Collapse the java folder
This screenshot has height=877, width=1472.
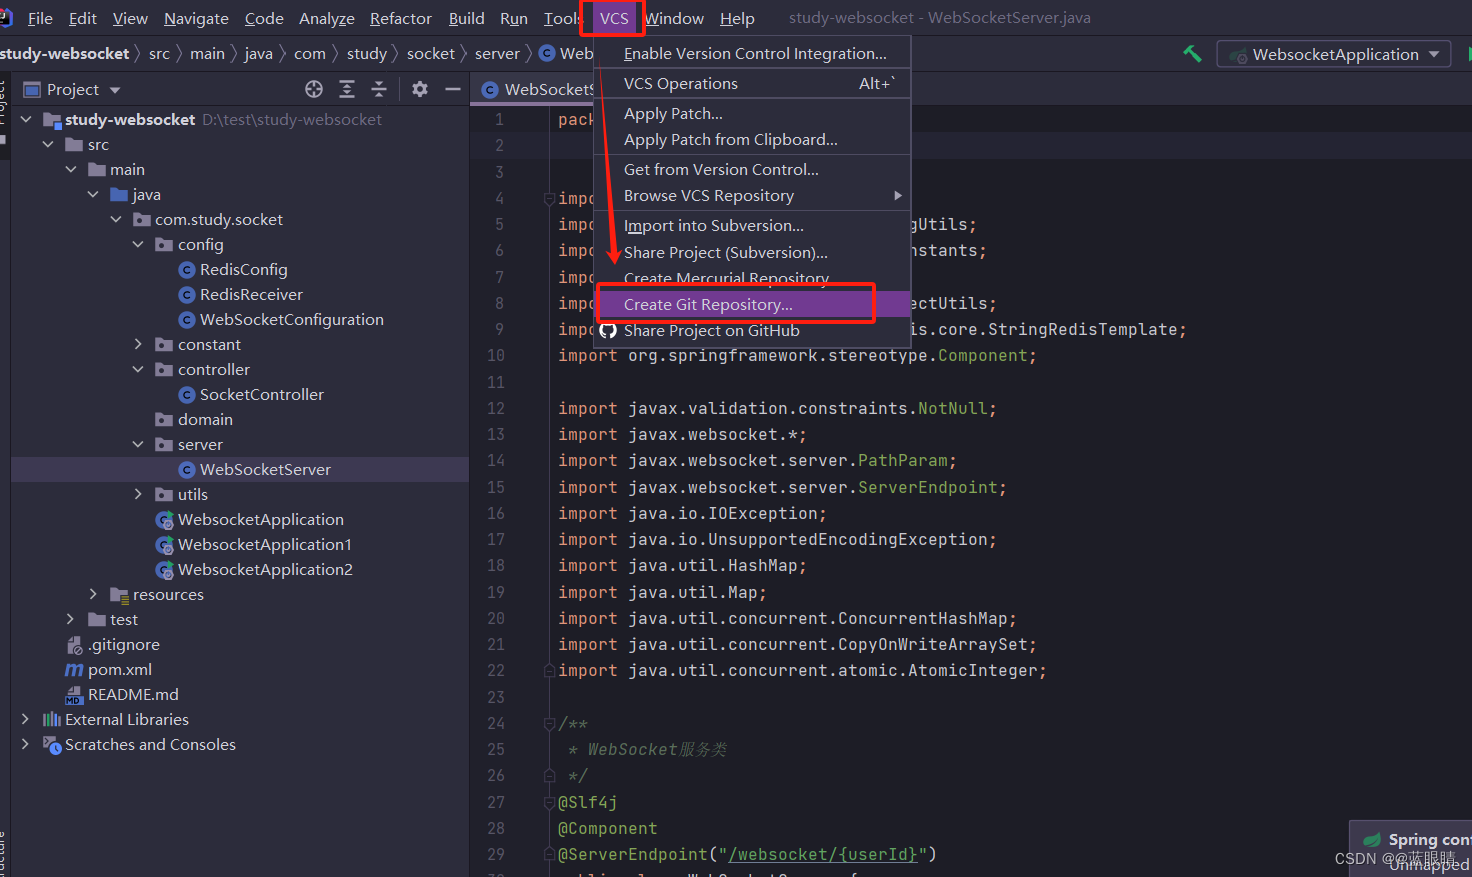(x=93, y=194)
